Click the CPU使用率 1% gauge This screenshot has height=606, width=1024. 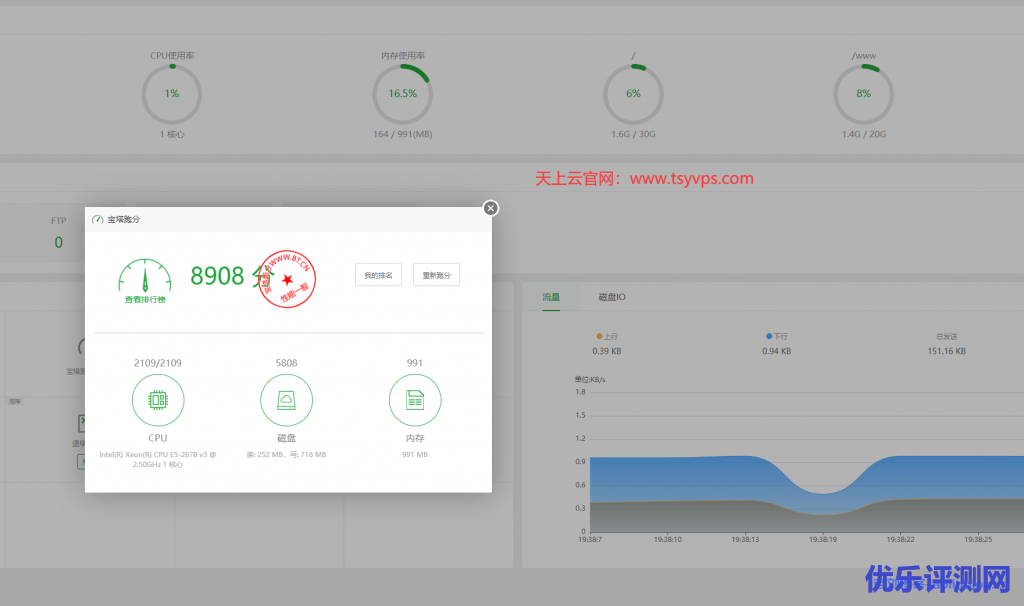[x=172, y=94]
